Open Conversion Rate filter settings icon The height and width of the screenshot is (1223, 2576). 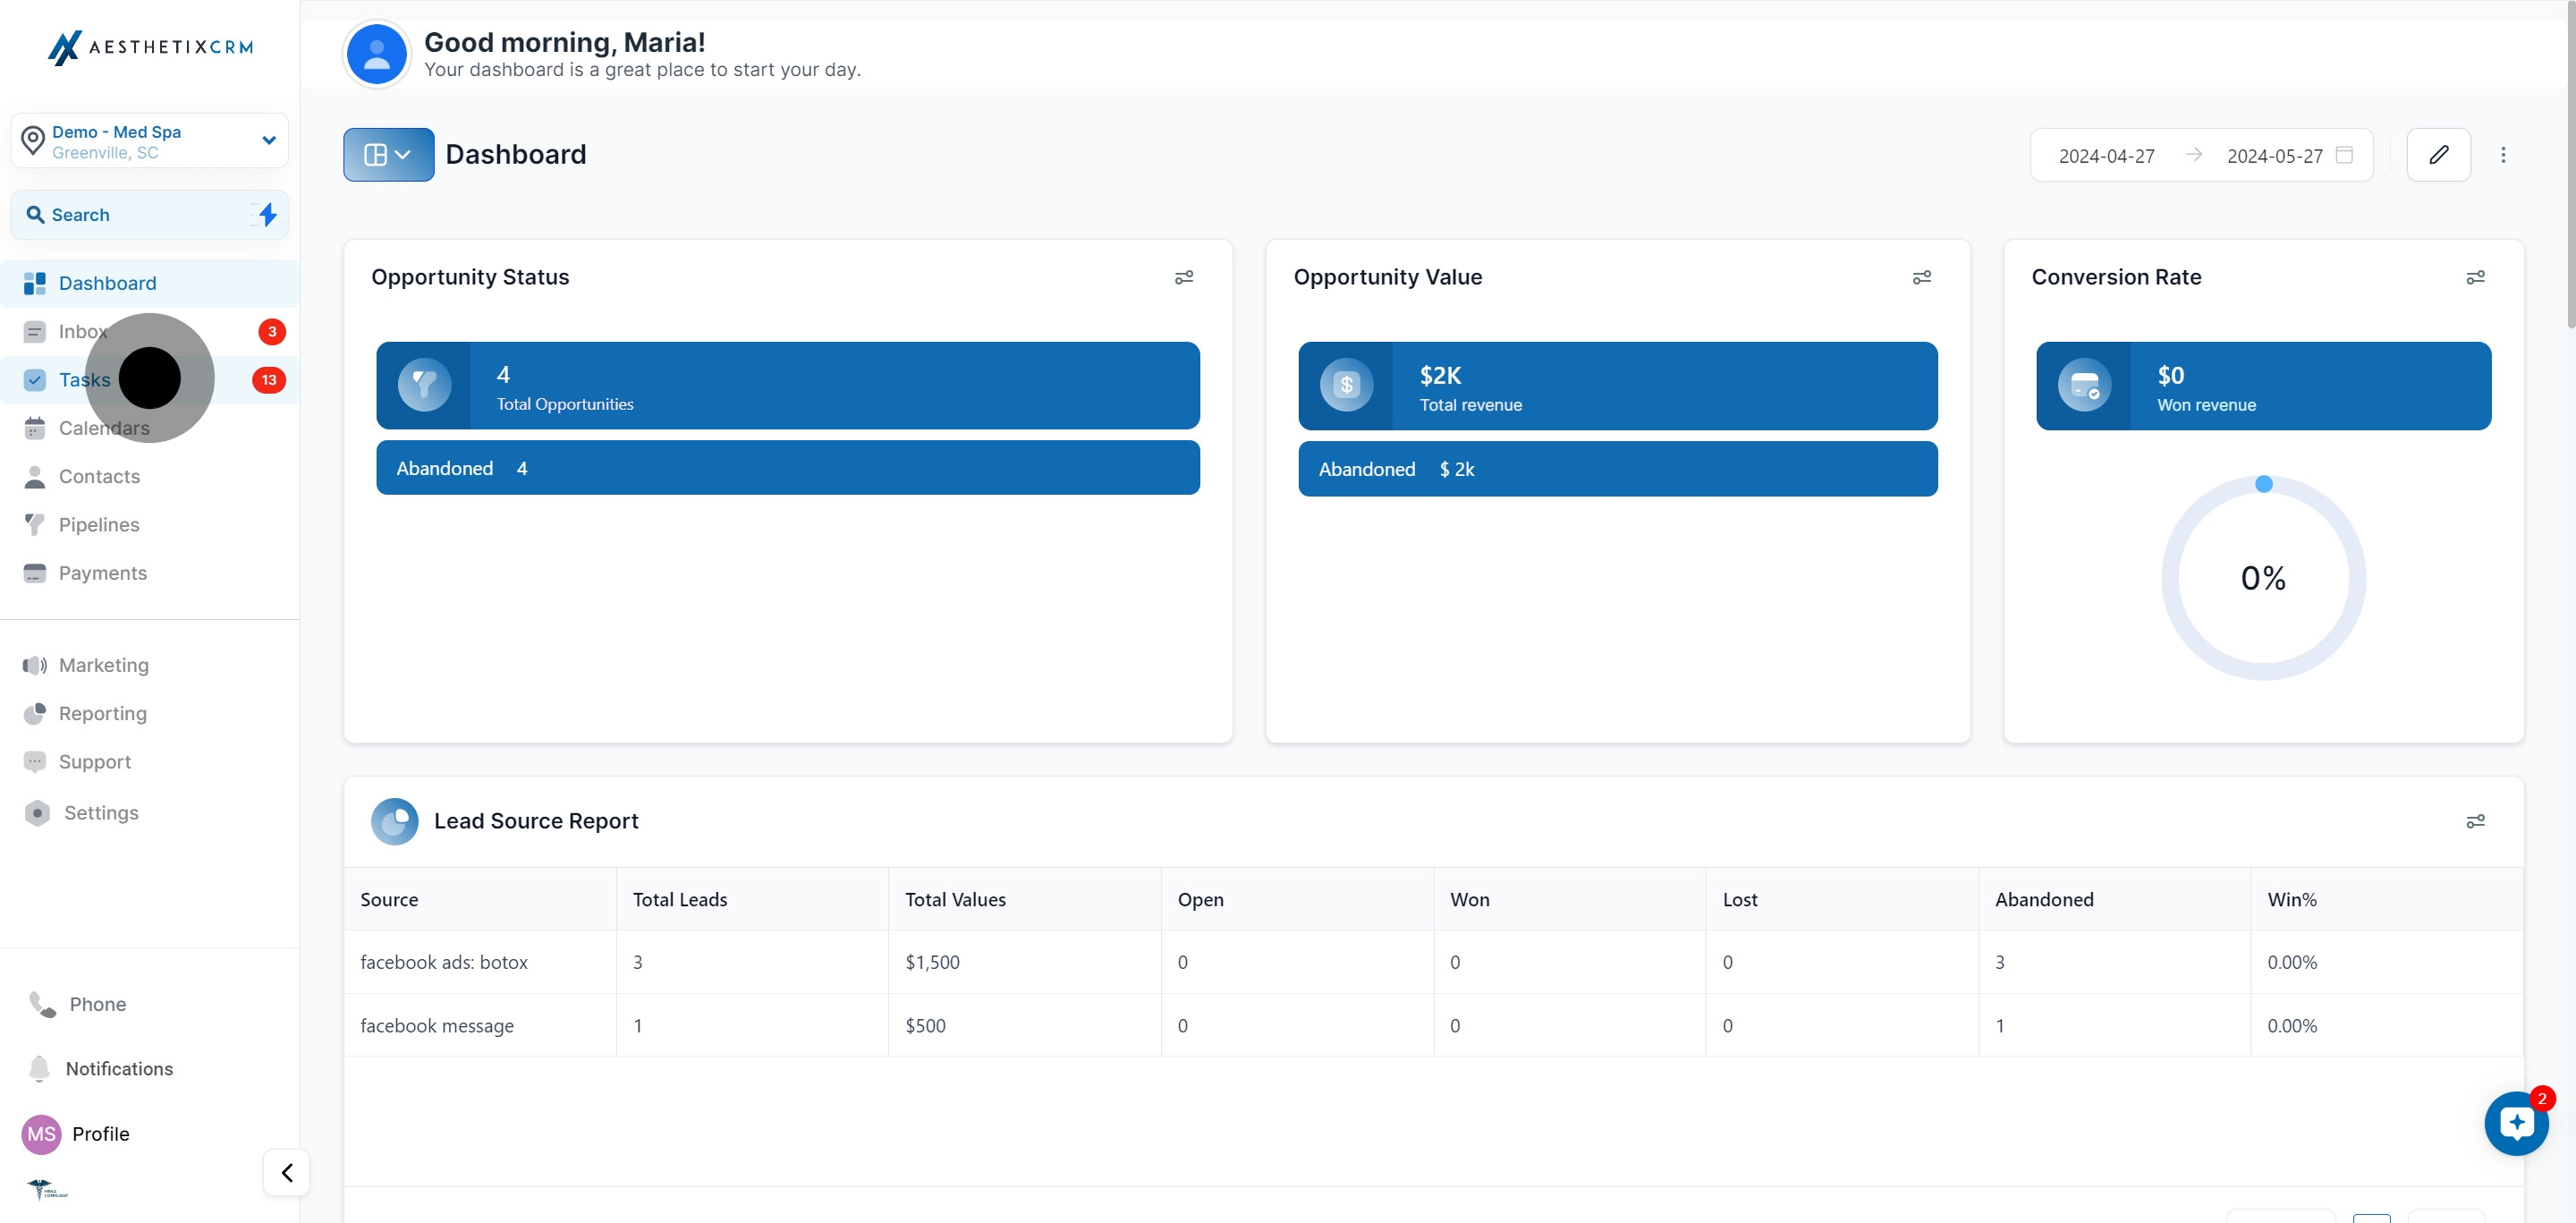coord(2475,278)
